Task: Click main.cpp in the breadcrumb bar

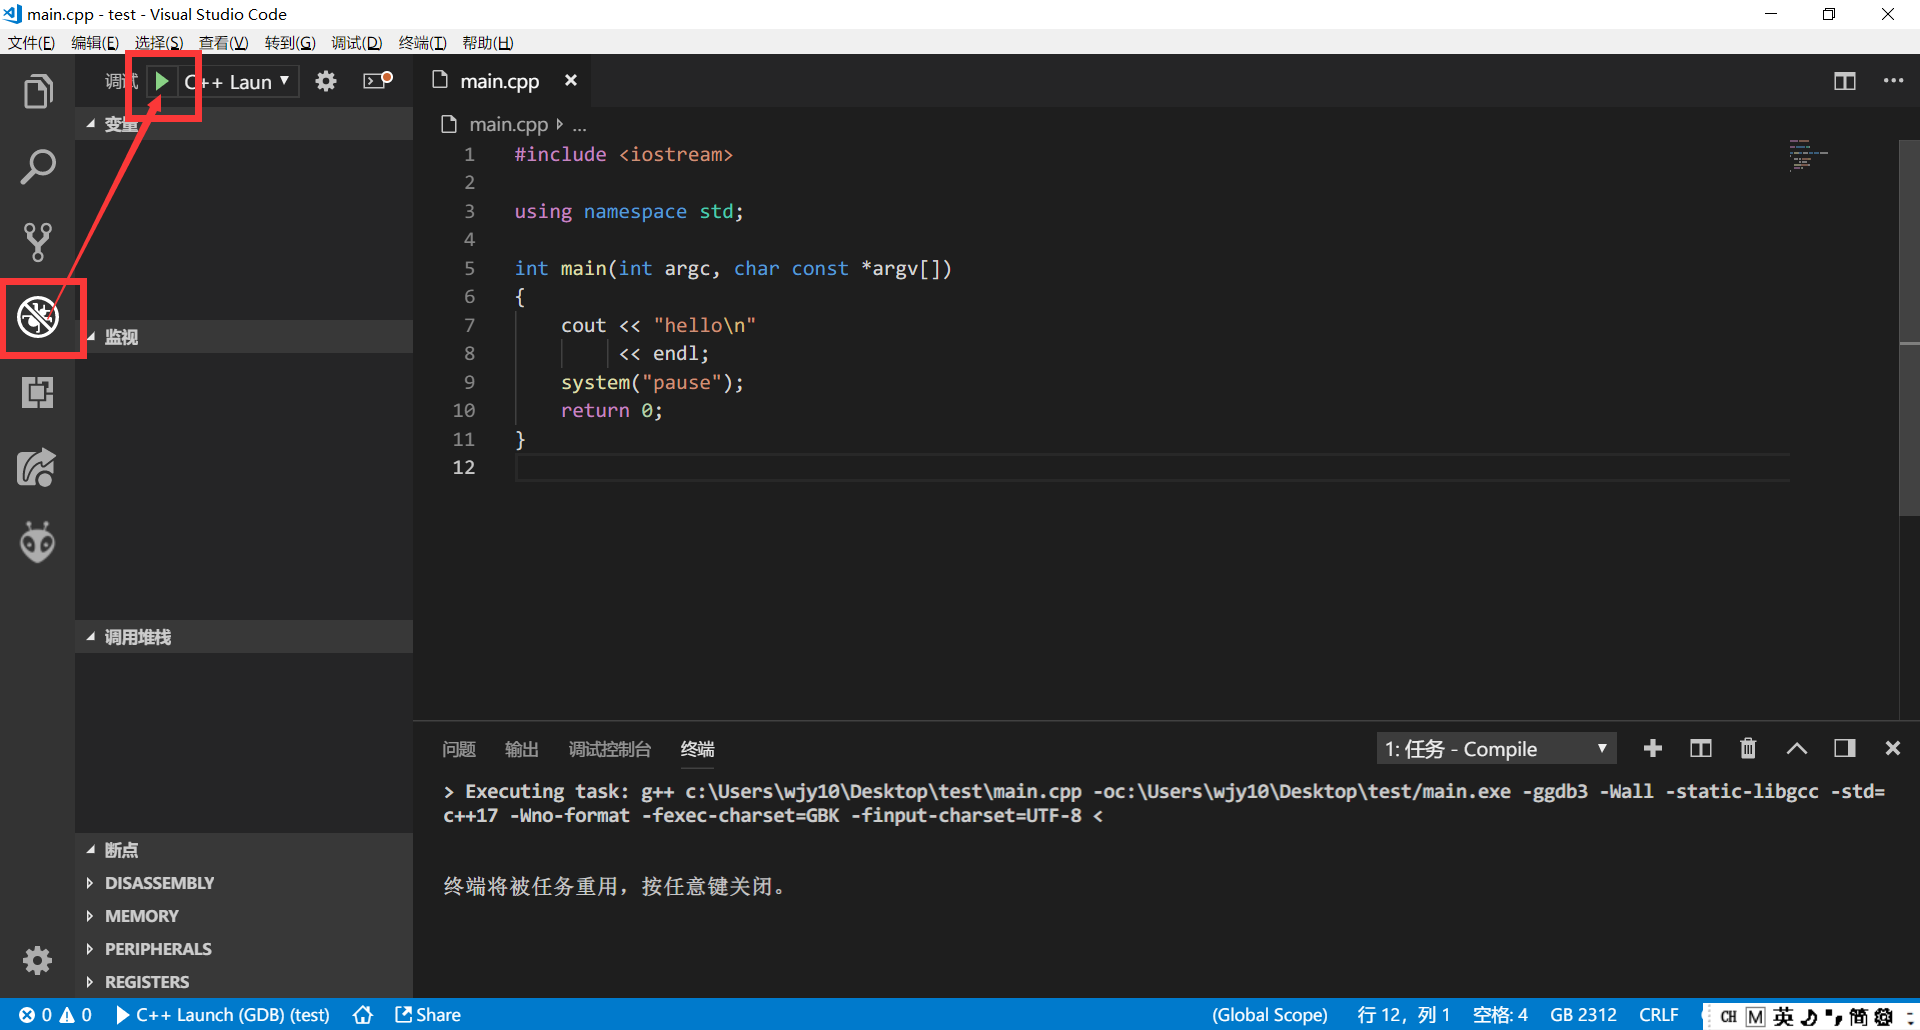Action: coord(509,124)
